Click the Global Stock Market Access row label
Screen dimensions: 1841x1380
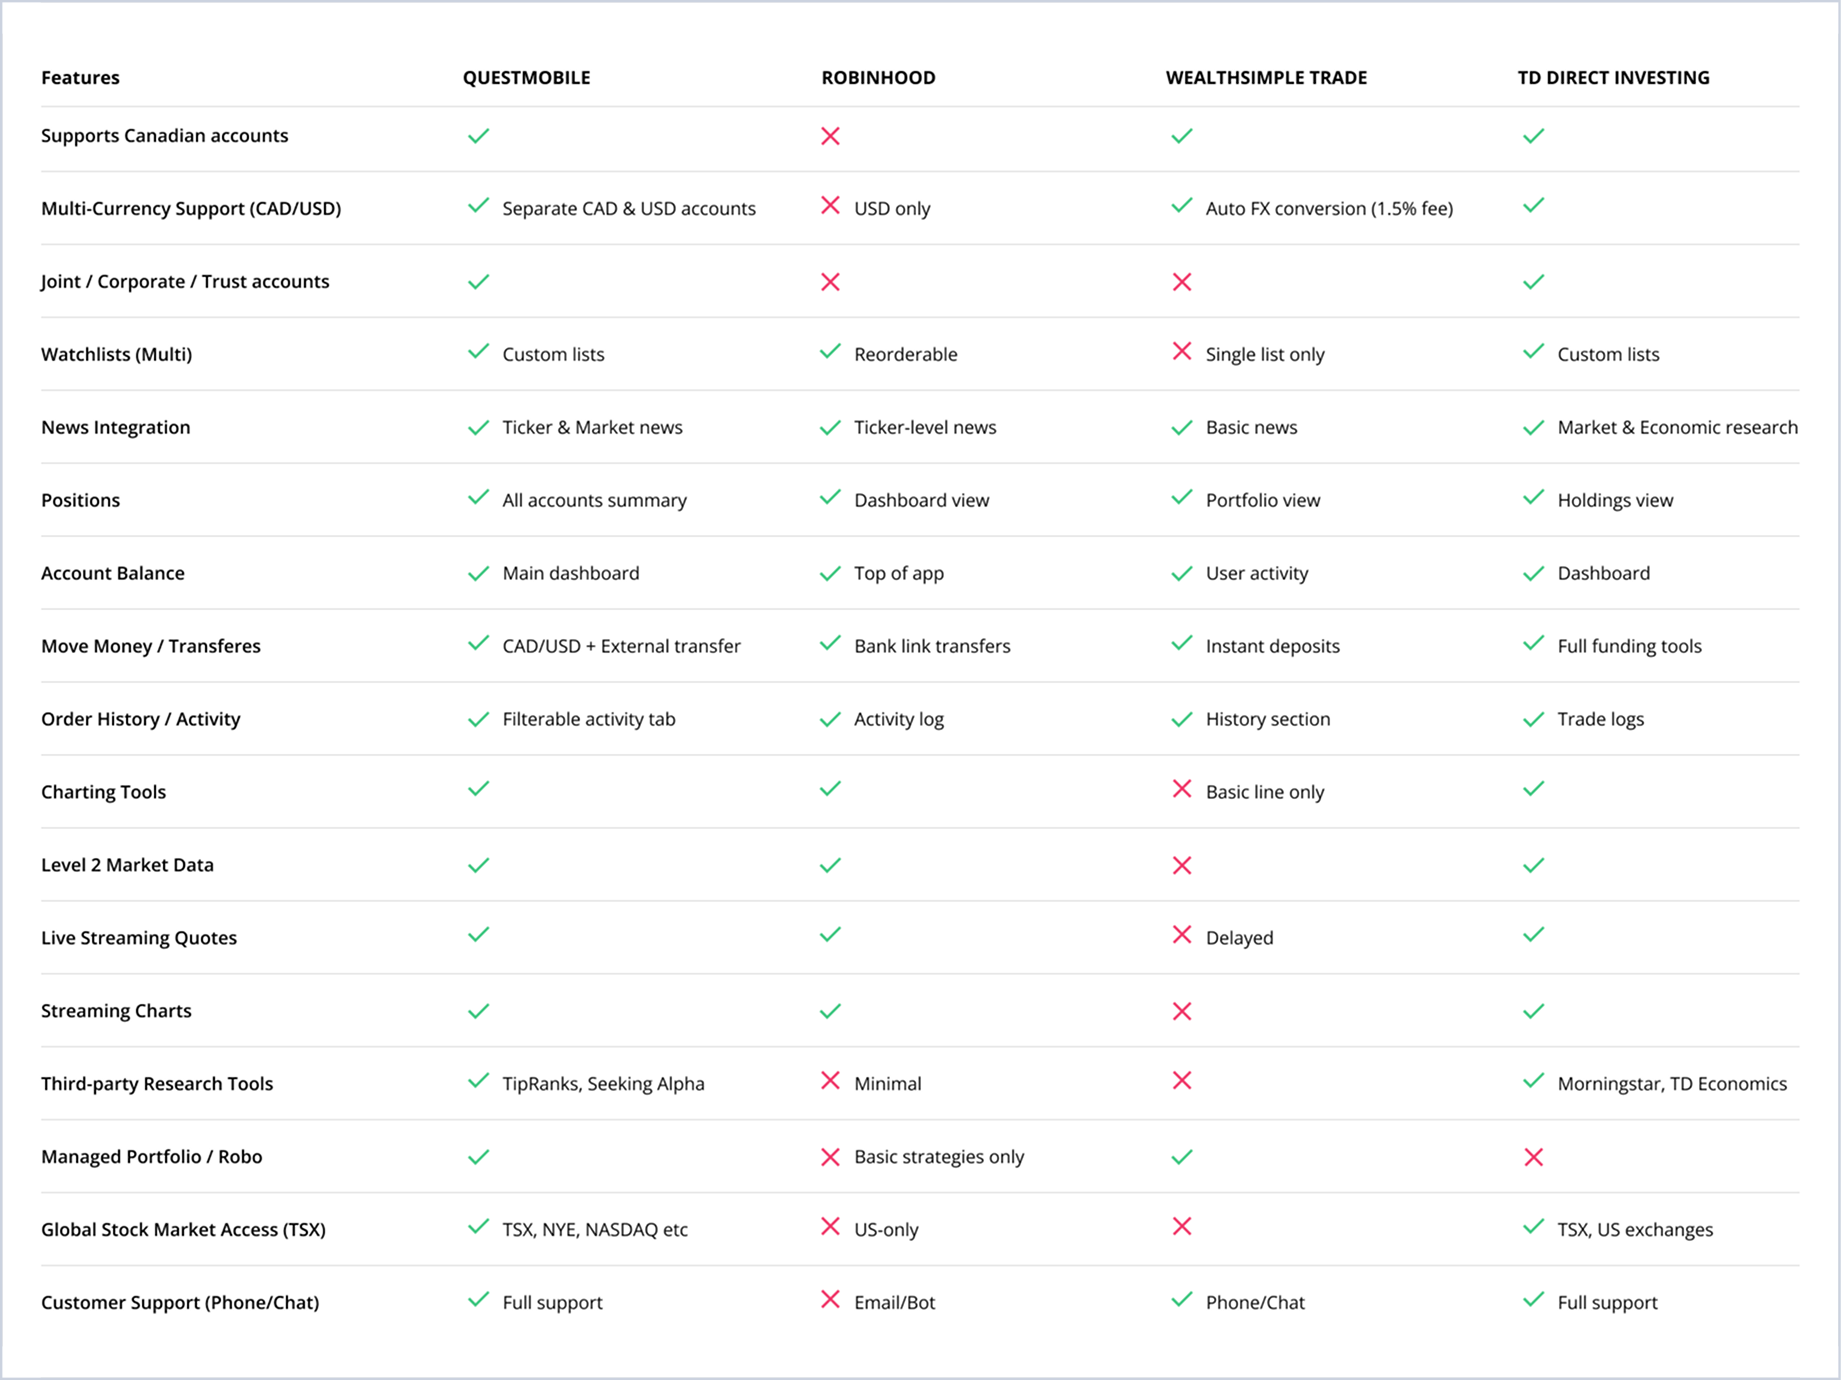(183, 1230)
